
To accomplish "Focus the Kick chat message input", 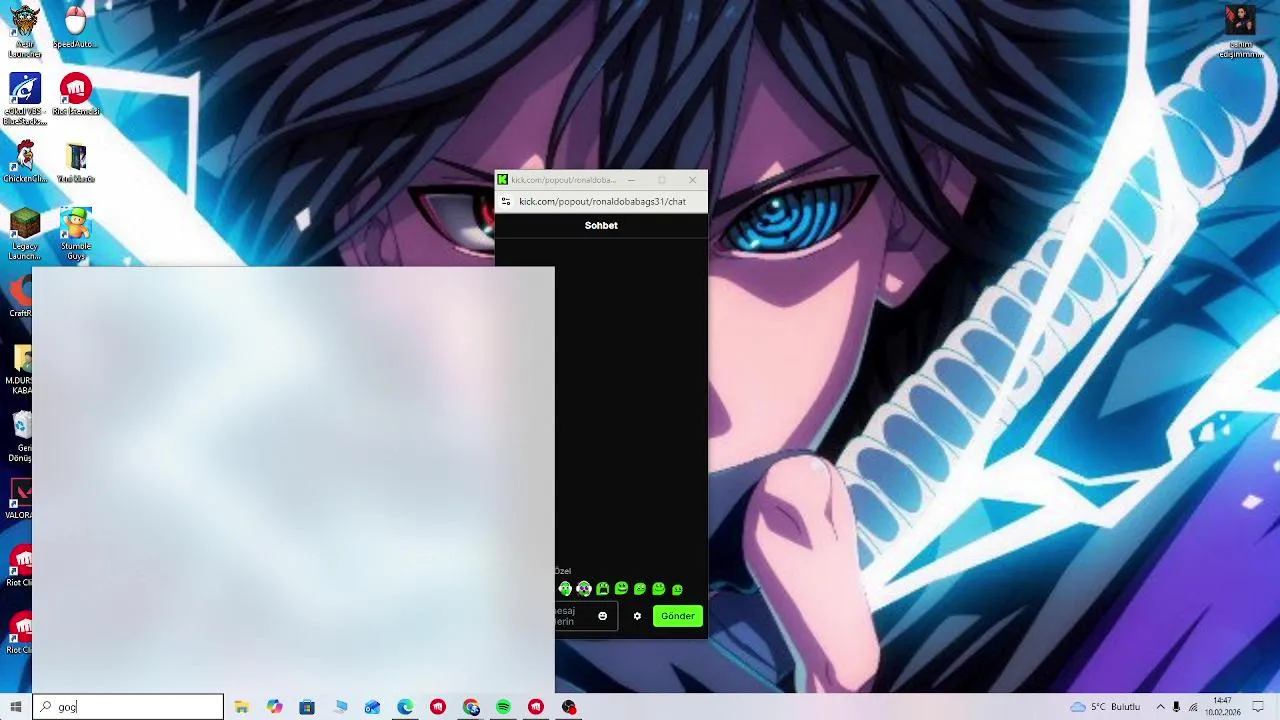I will click(584, 616).
